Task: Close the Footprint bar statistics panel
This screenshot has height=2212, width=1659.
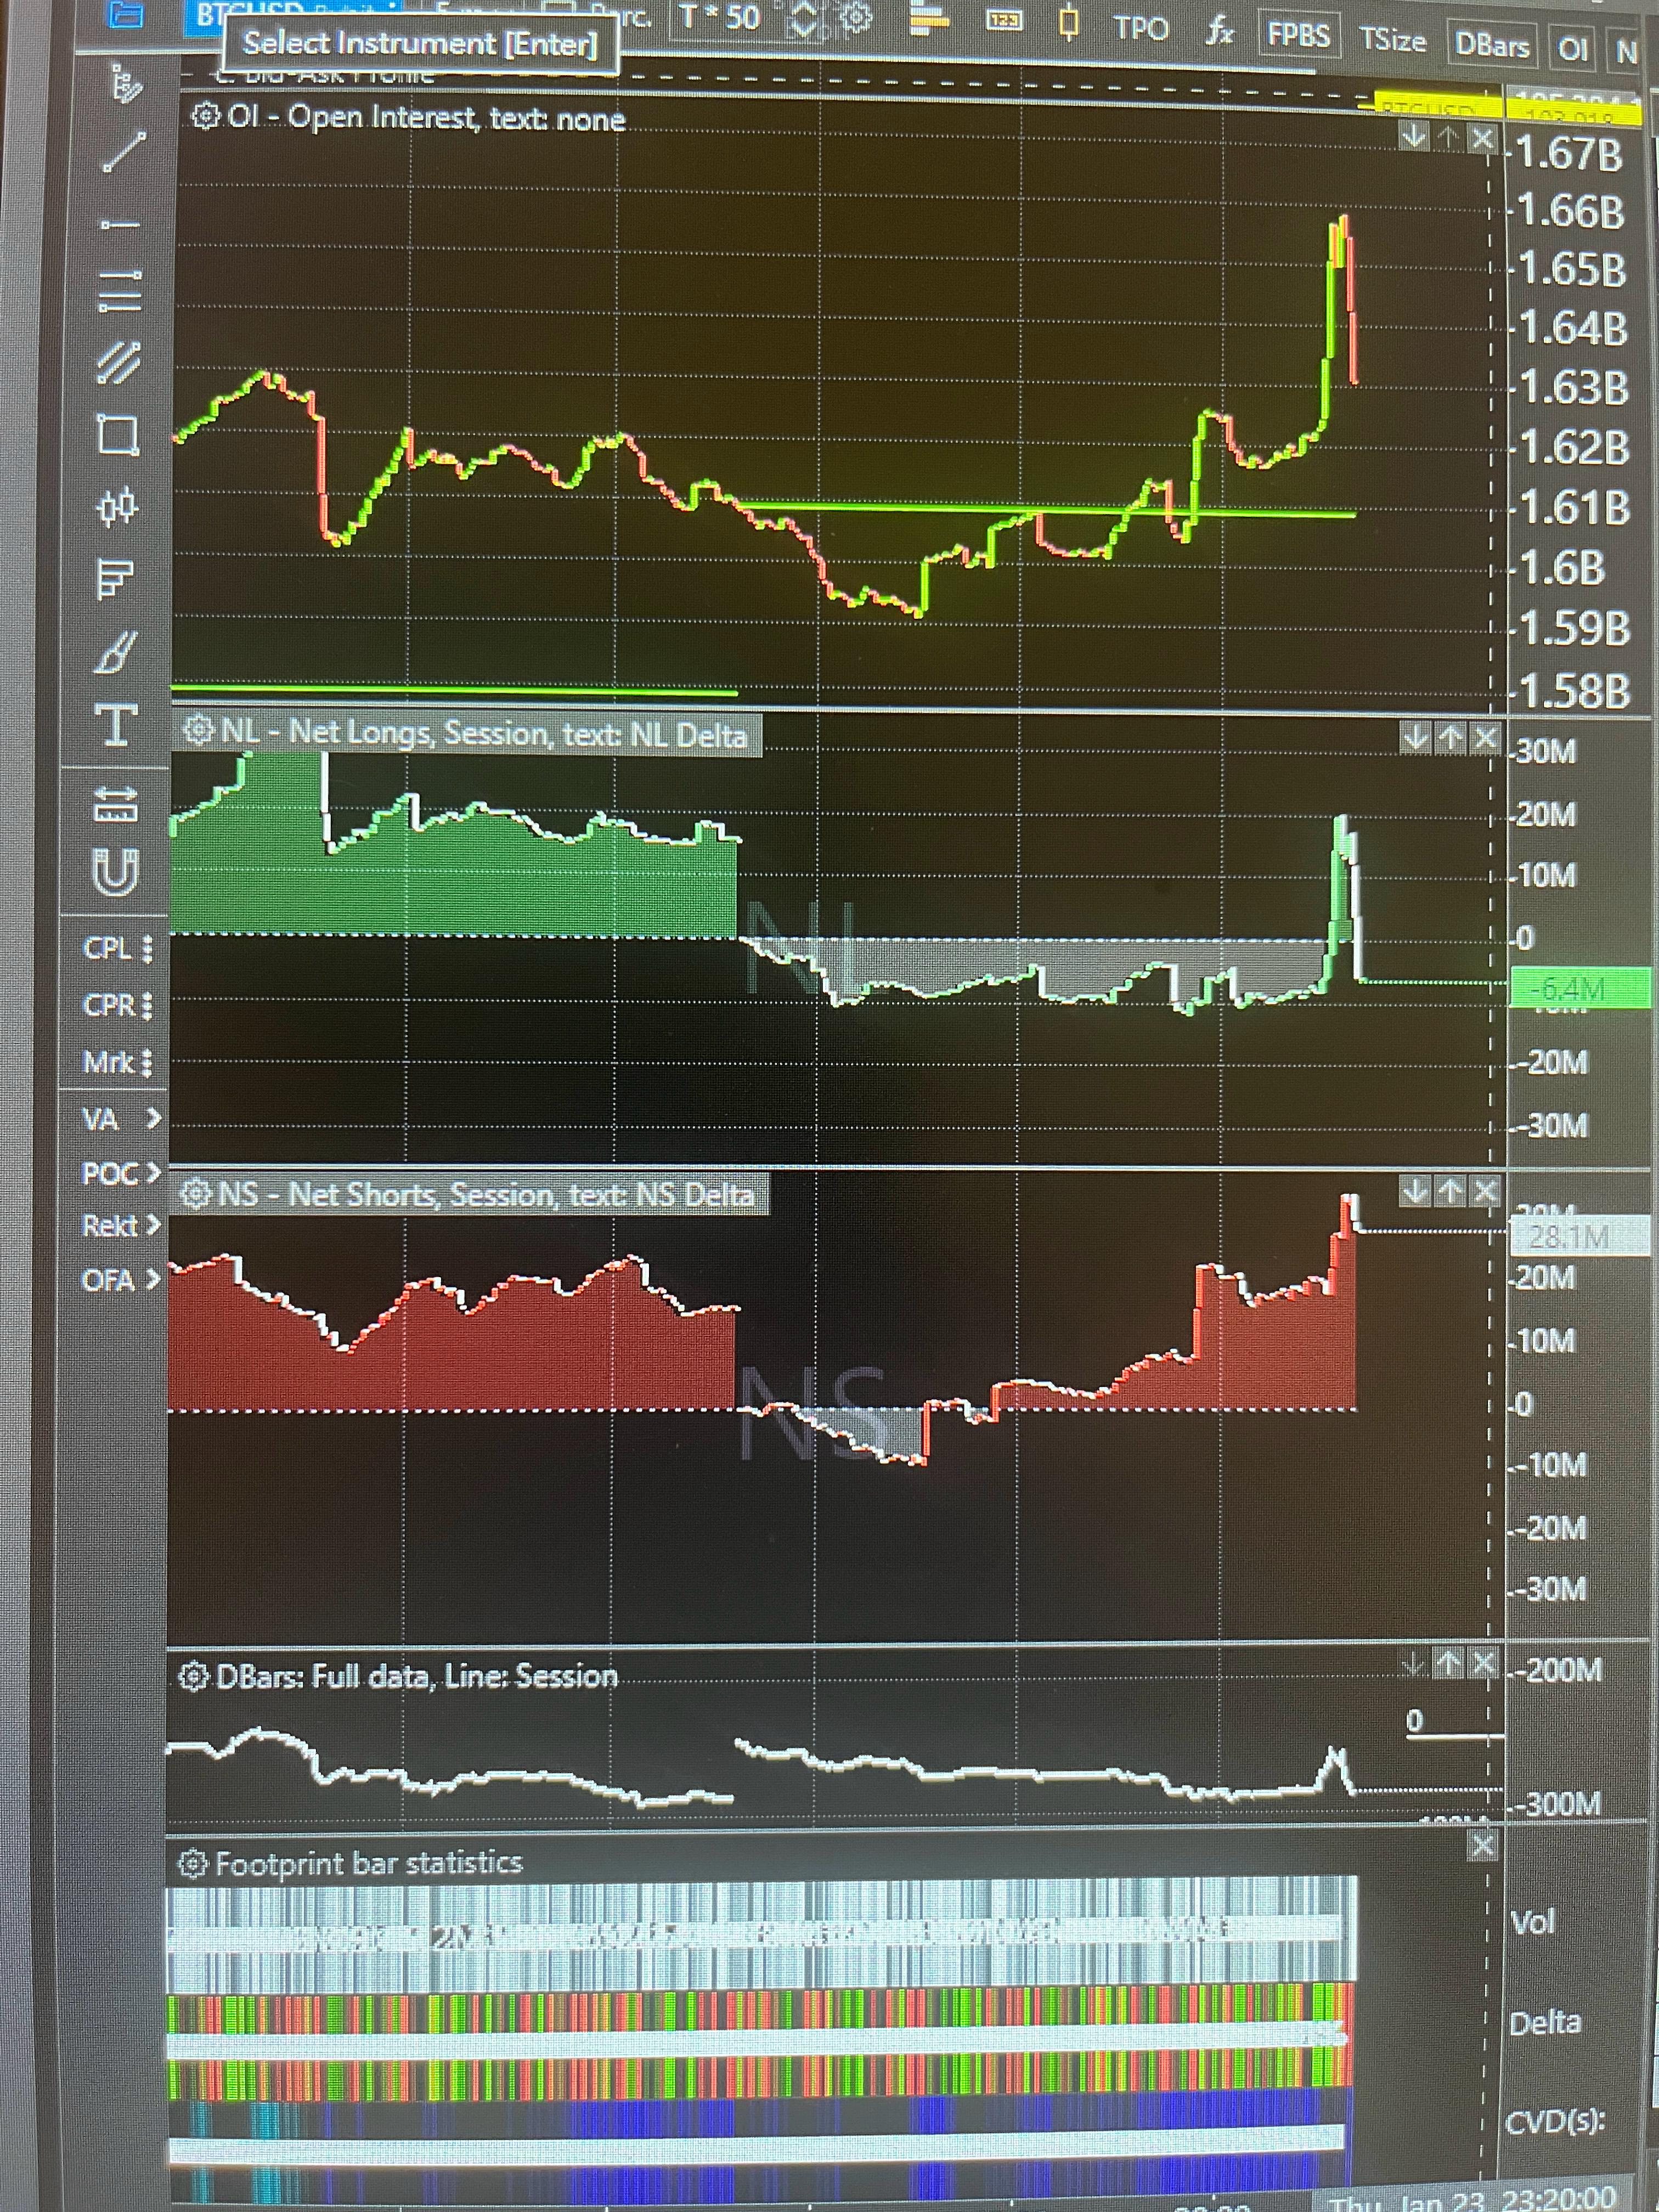Action: click(1483, 1845)
